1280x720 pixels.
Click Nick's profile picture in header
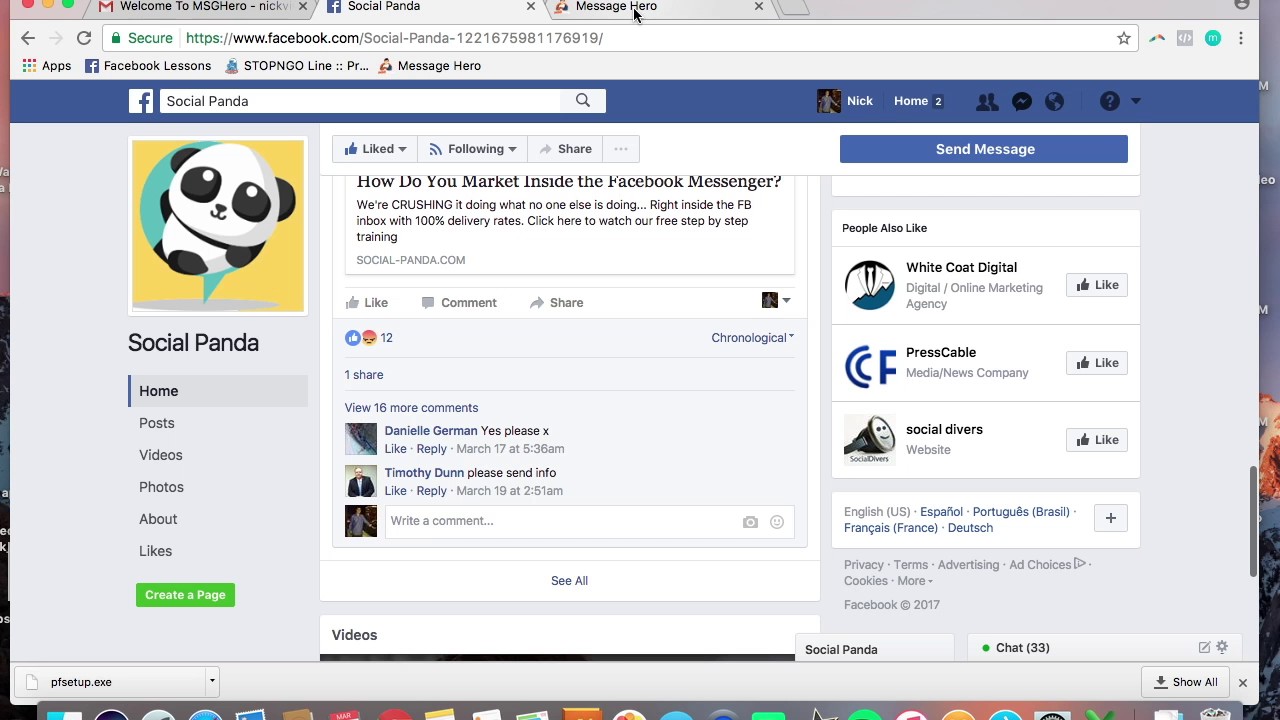[829, 101]
